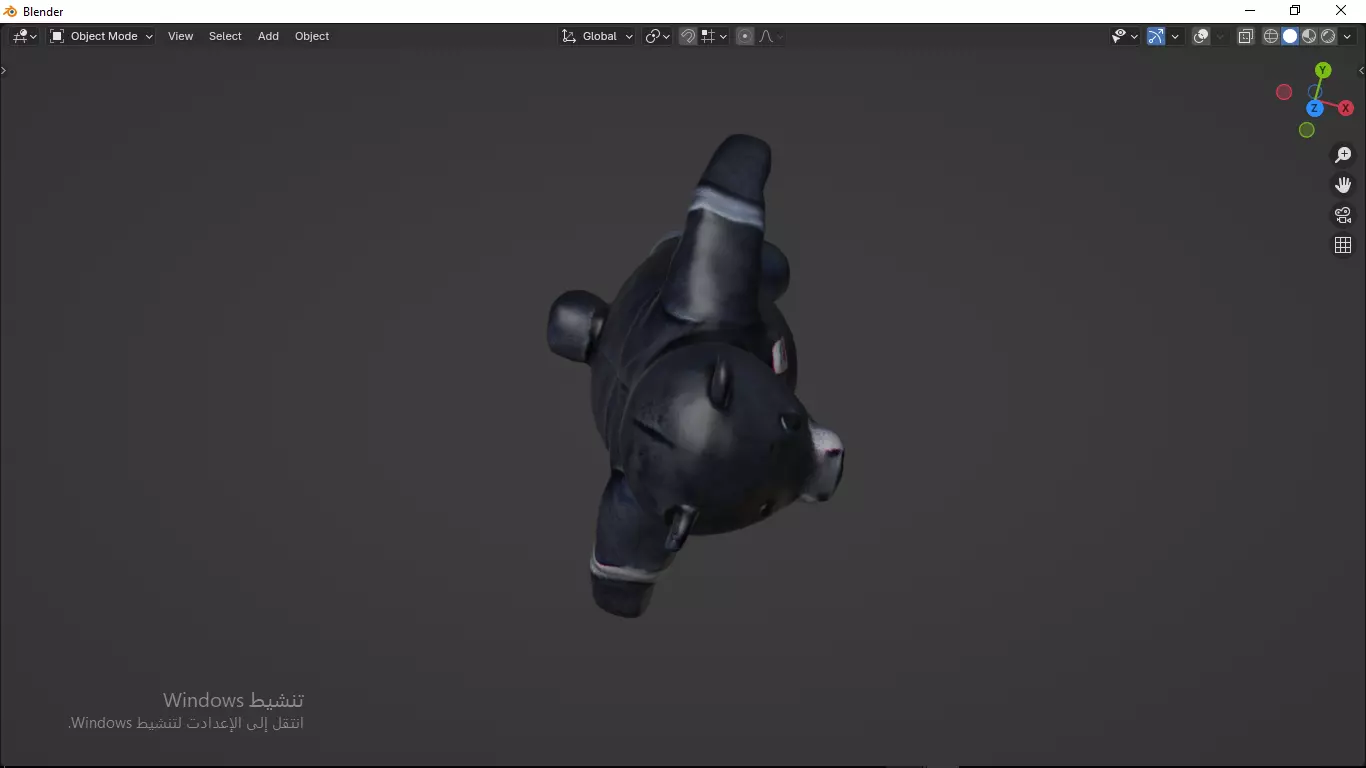Switch to rendered viewport shading
The height and width of the screenshot is (768, 1366).
(1328, 36)
